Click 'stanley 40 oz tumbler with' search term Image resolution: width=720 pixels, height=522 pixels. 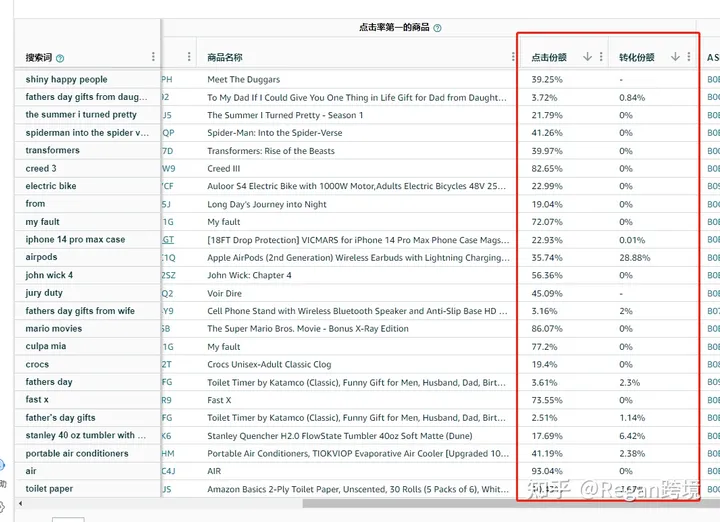click(x=86, y=435)
